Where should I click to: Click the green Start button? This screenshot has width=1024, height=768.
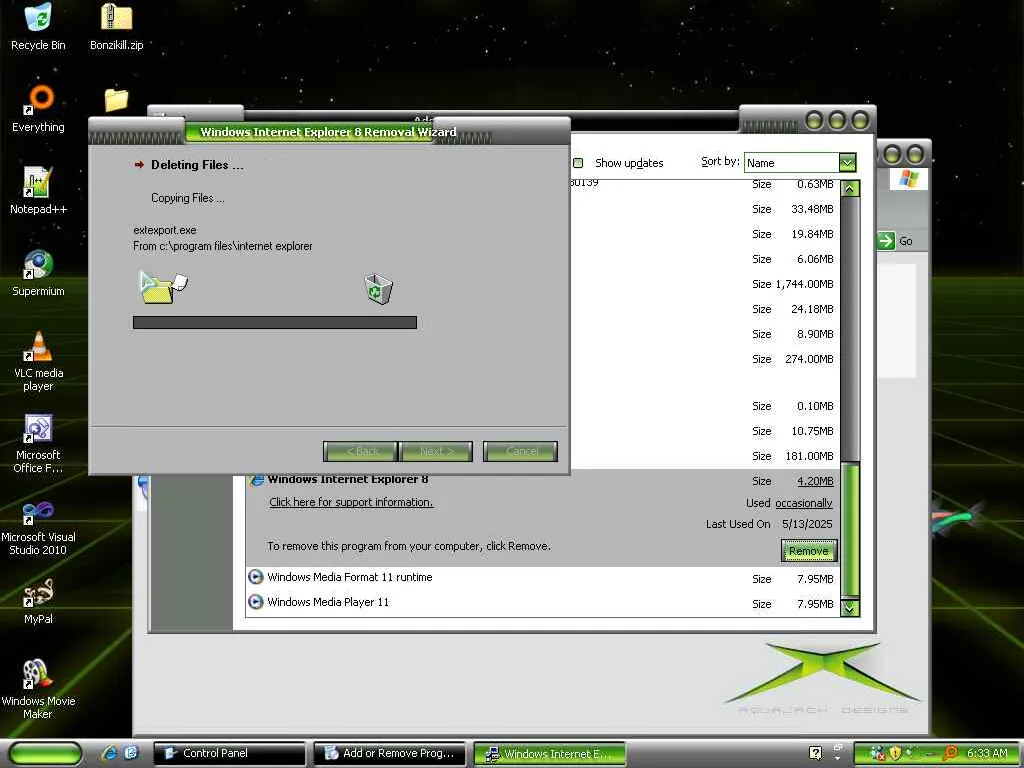[46, 754]
